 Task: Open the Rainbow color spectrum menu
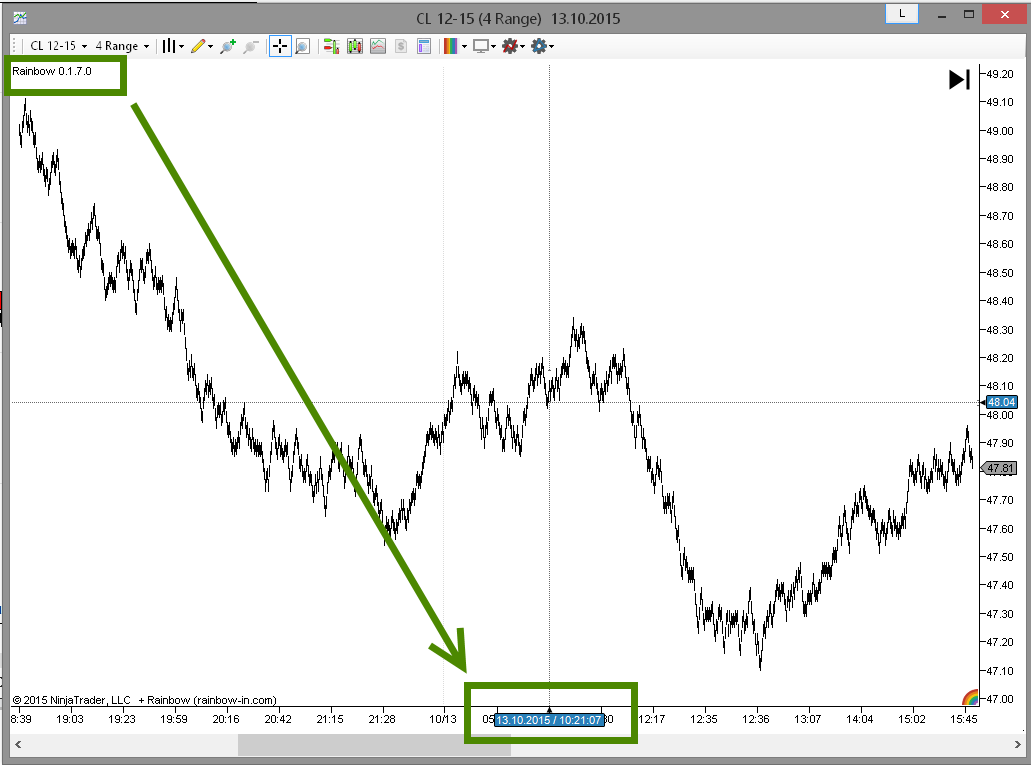[455, 46]
